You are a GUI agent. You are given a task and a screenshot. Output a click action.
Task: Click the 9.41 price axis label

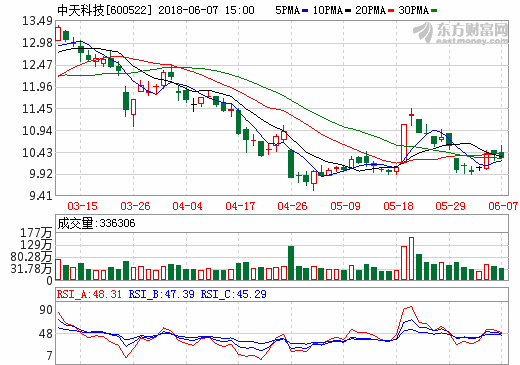coord(41,196)
